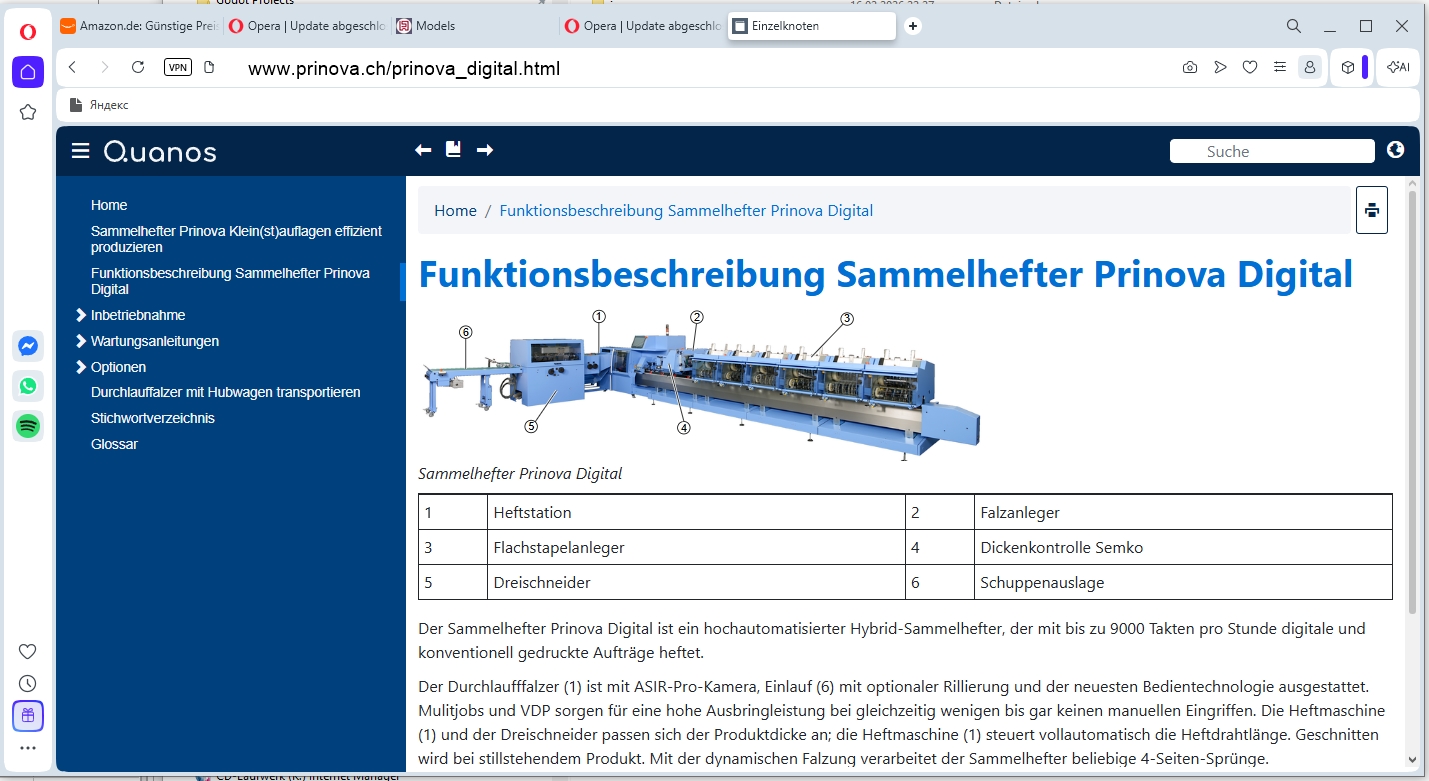Click the address bar URL www.prinova.ch
Viewport: 1429px width, 781px height.
[404, 68]
